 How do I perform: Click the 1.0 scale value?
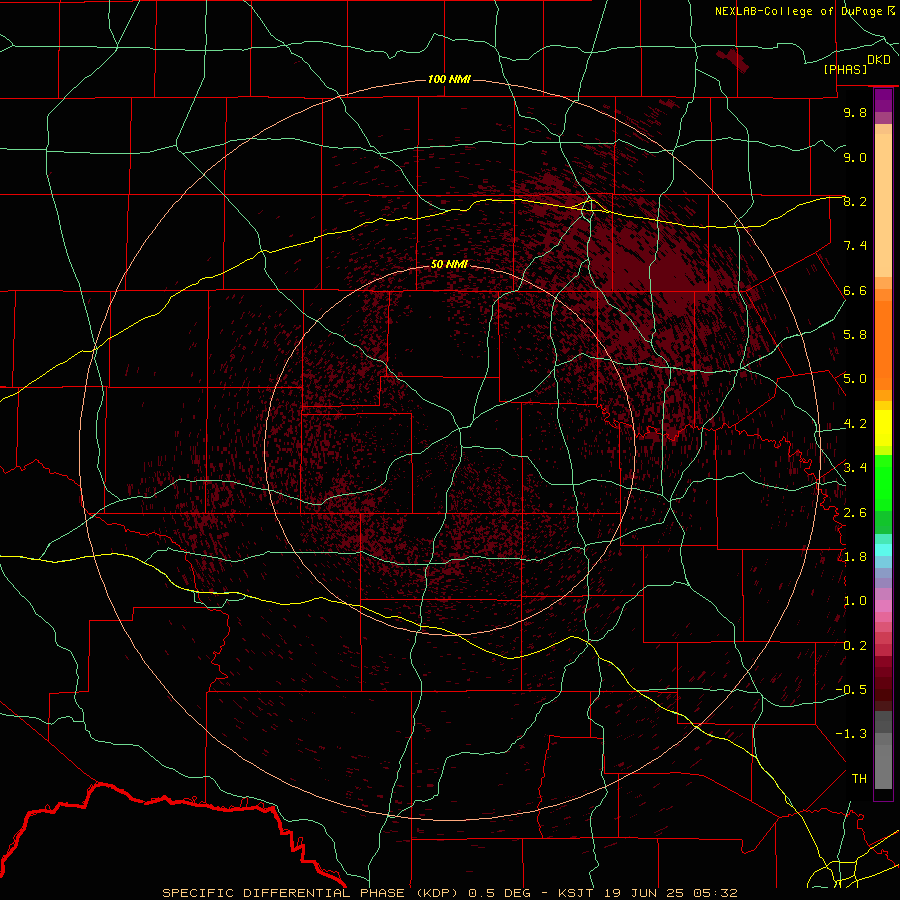click(x=855, y=601)
